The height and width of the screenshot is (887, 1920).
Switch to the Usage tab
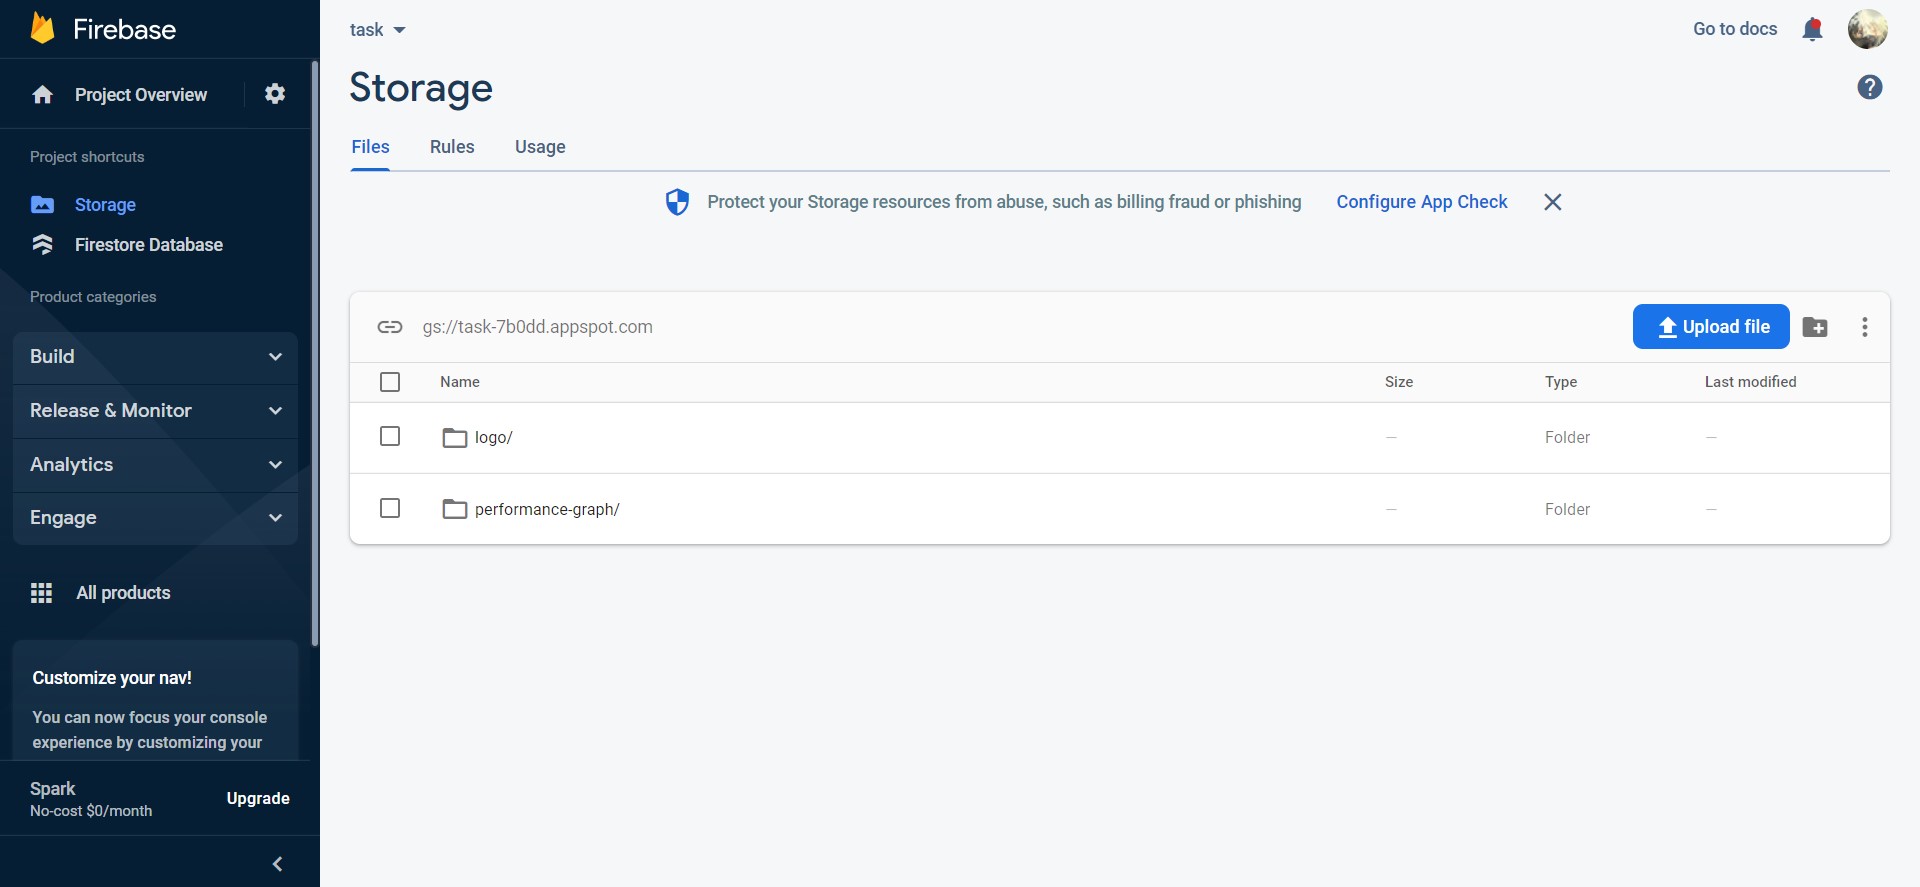(x=540, y=147)
